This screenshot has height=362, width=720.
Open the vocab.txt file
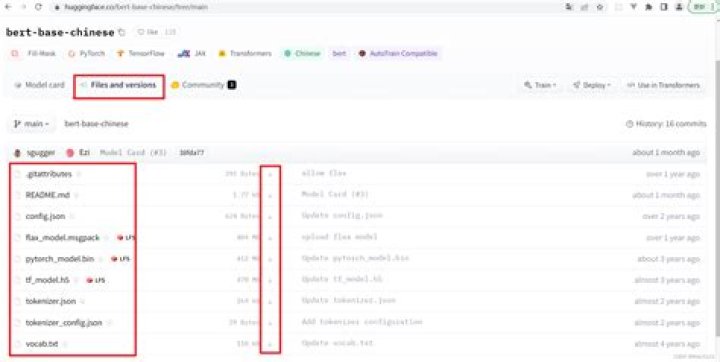[42, 344]
